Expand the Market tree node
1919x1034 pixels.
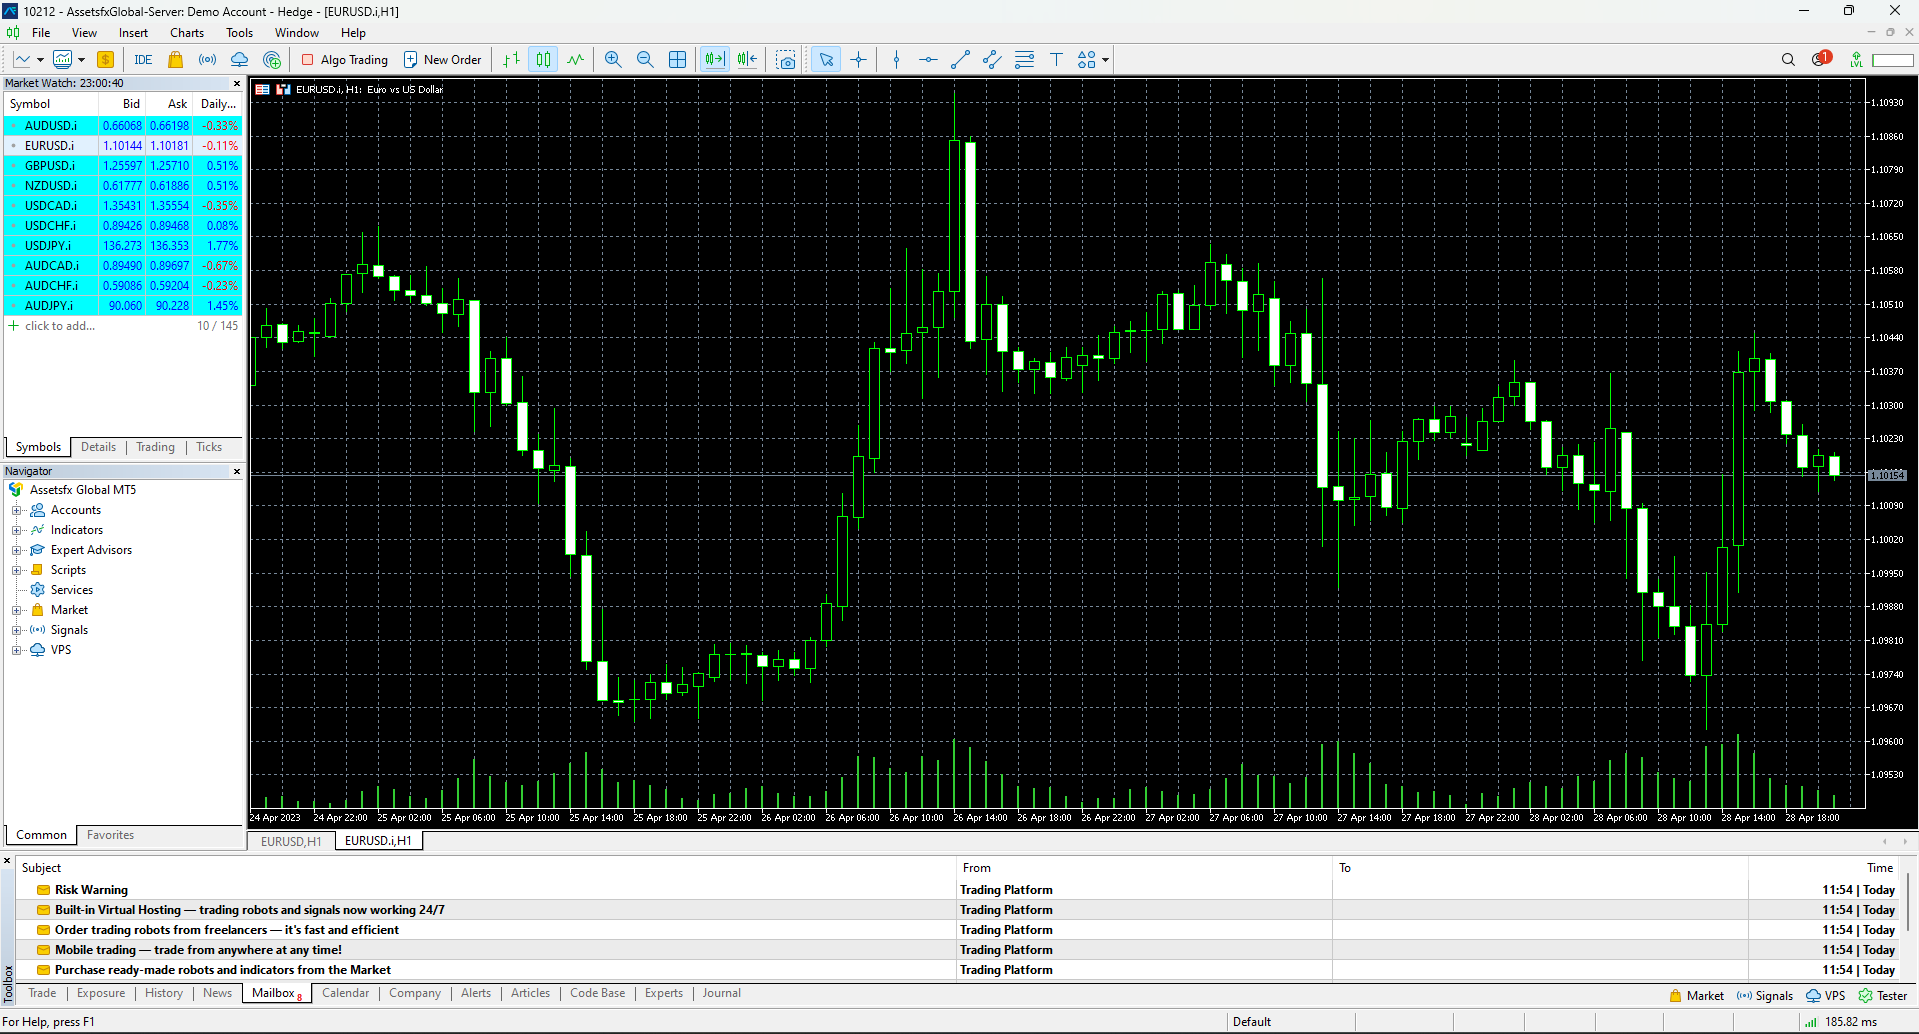coord(16,610)
